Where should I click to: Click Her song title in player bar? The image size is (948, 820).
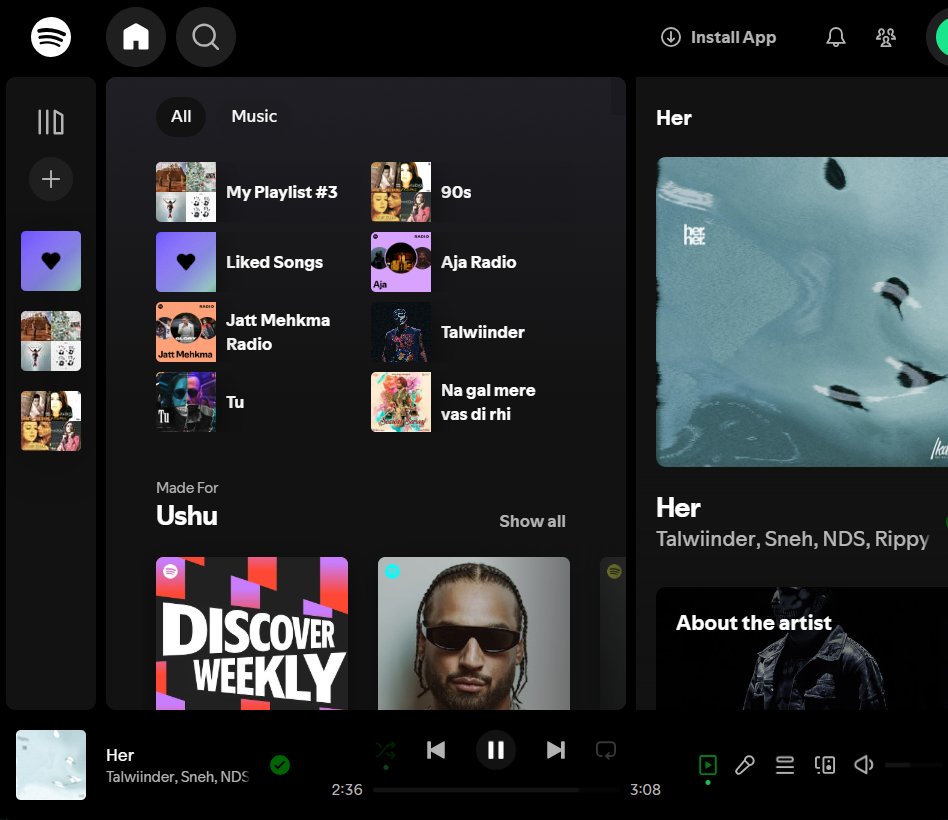click(x=120, y=755)
